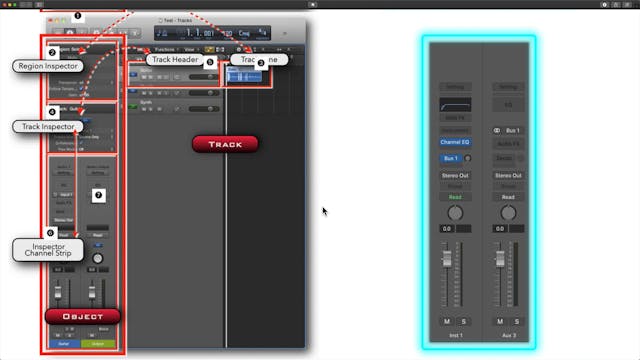This screenshot has width=640, height=360.
Task: Click green Output strip name in Inspector
Action: [98, 344]
